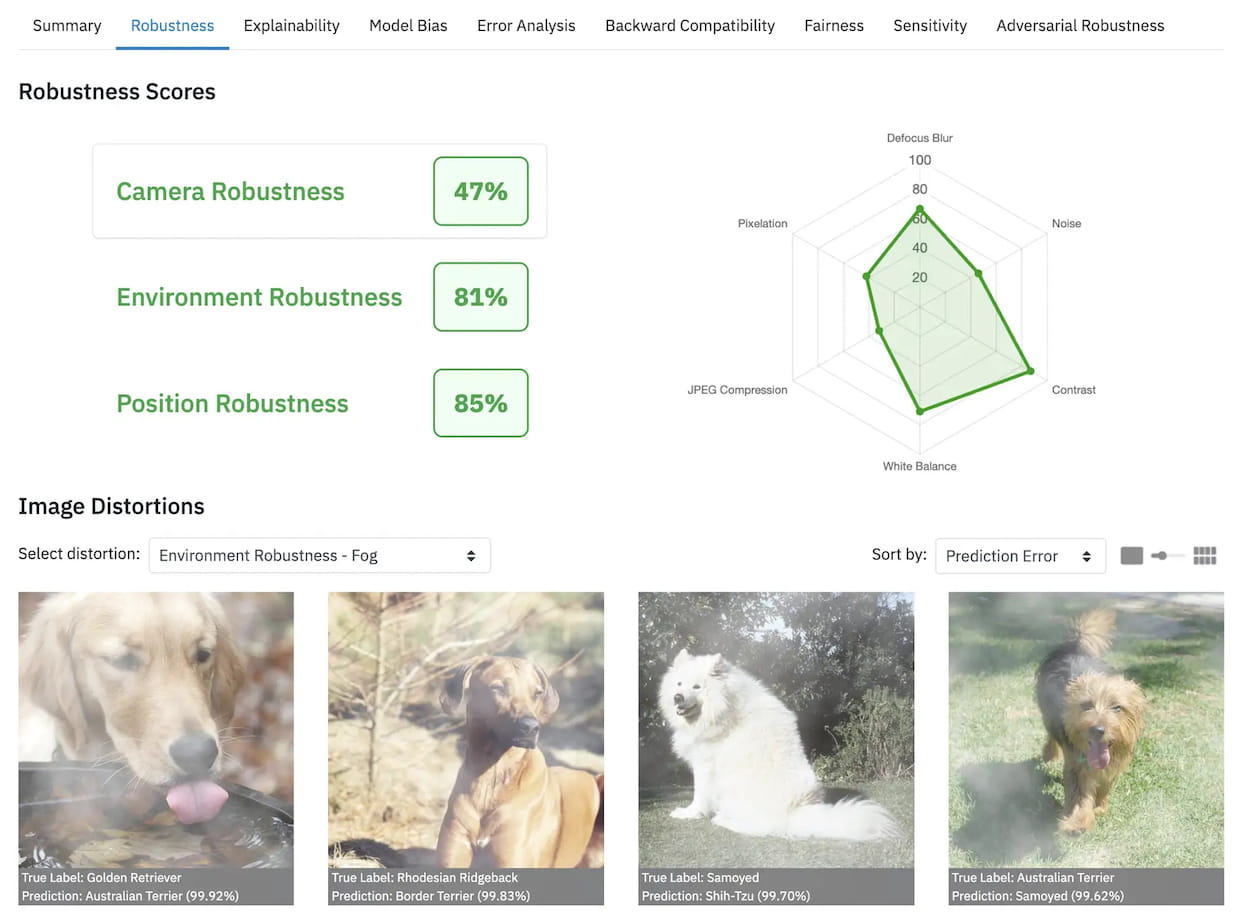The width and height of the screenshot is (1240, 913).
Task: Click the Defocus Blur radar point
Action: 919,208
